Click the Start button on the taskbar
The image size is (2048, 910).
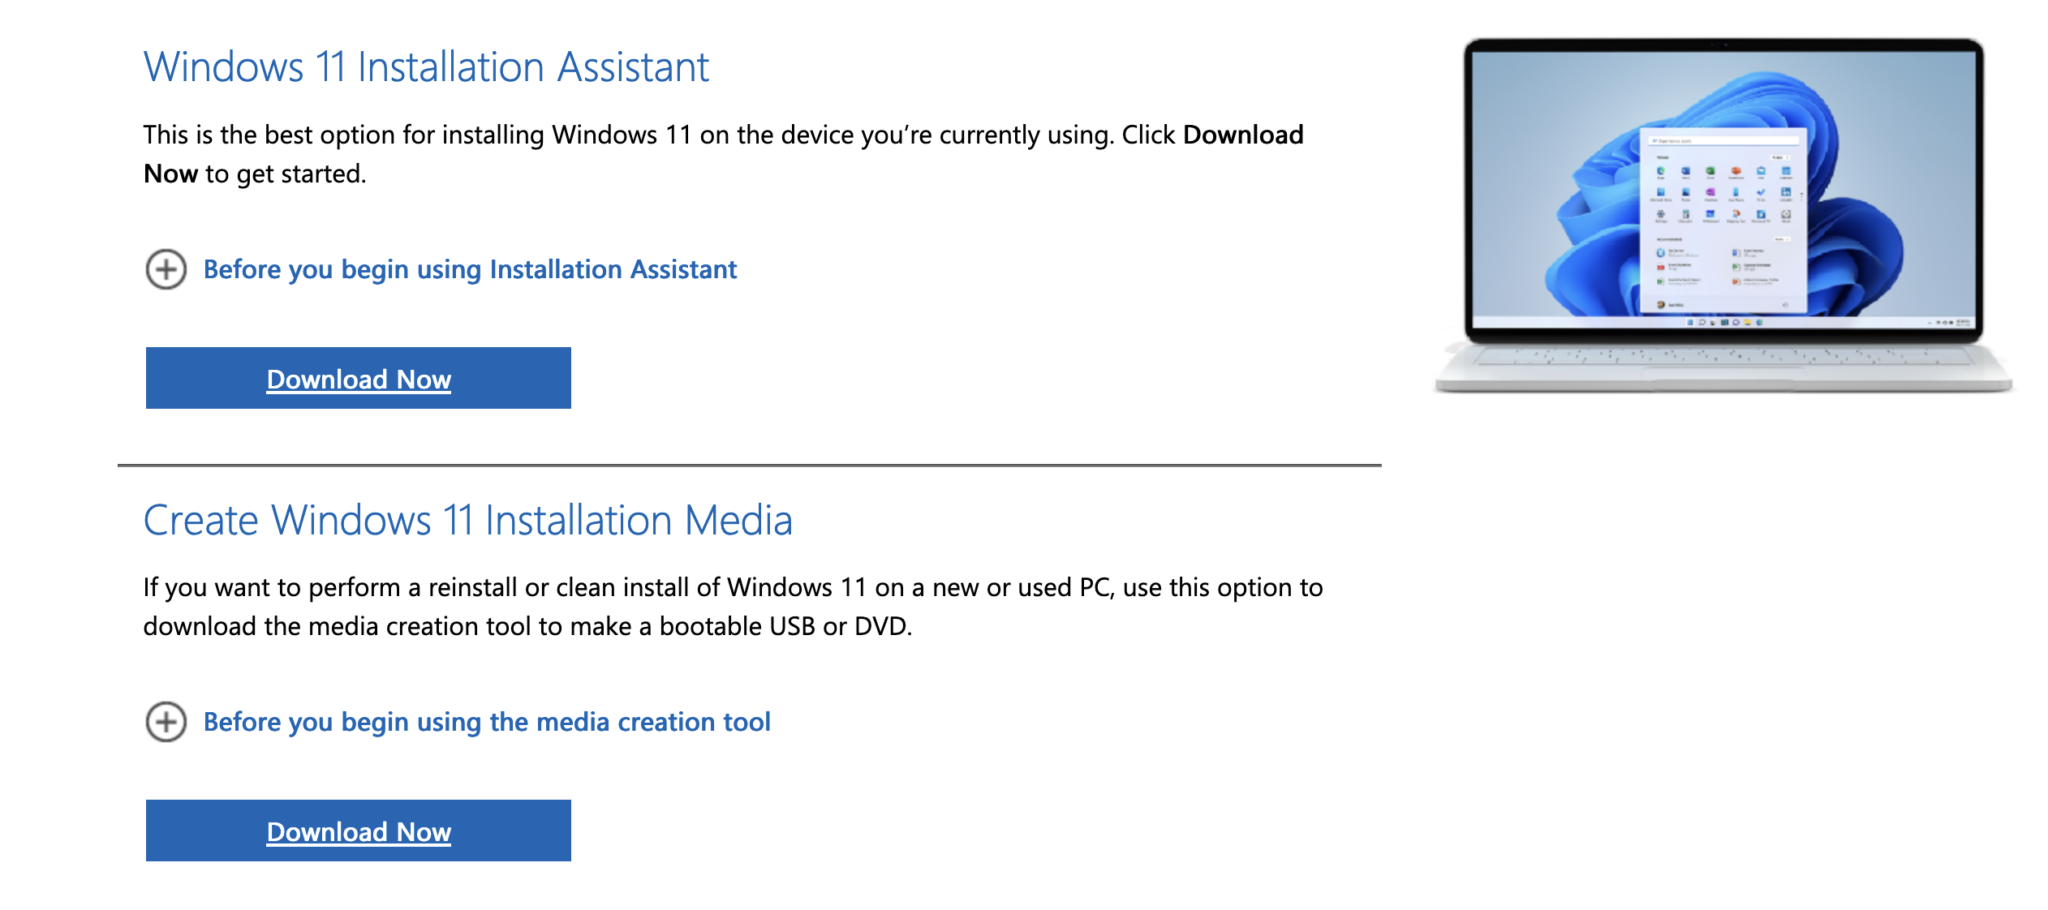point(1690,322)
